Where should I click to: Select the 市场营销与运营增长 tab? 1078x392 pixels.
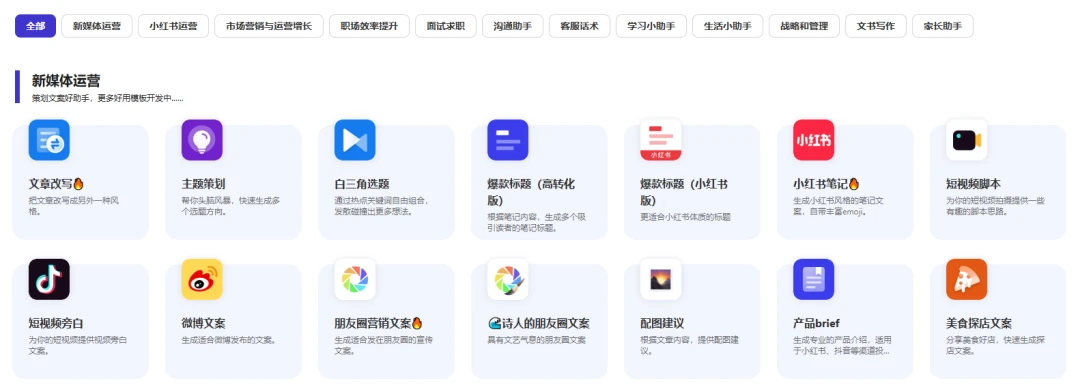[269, 26]
